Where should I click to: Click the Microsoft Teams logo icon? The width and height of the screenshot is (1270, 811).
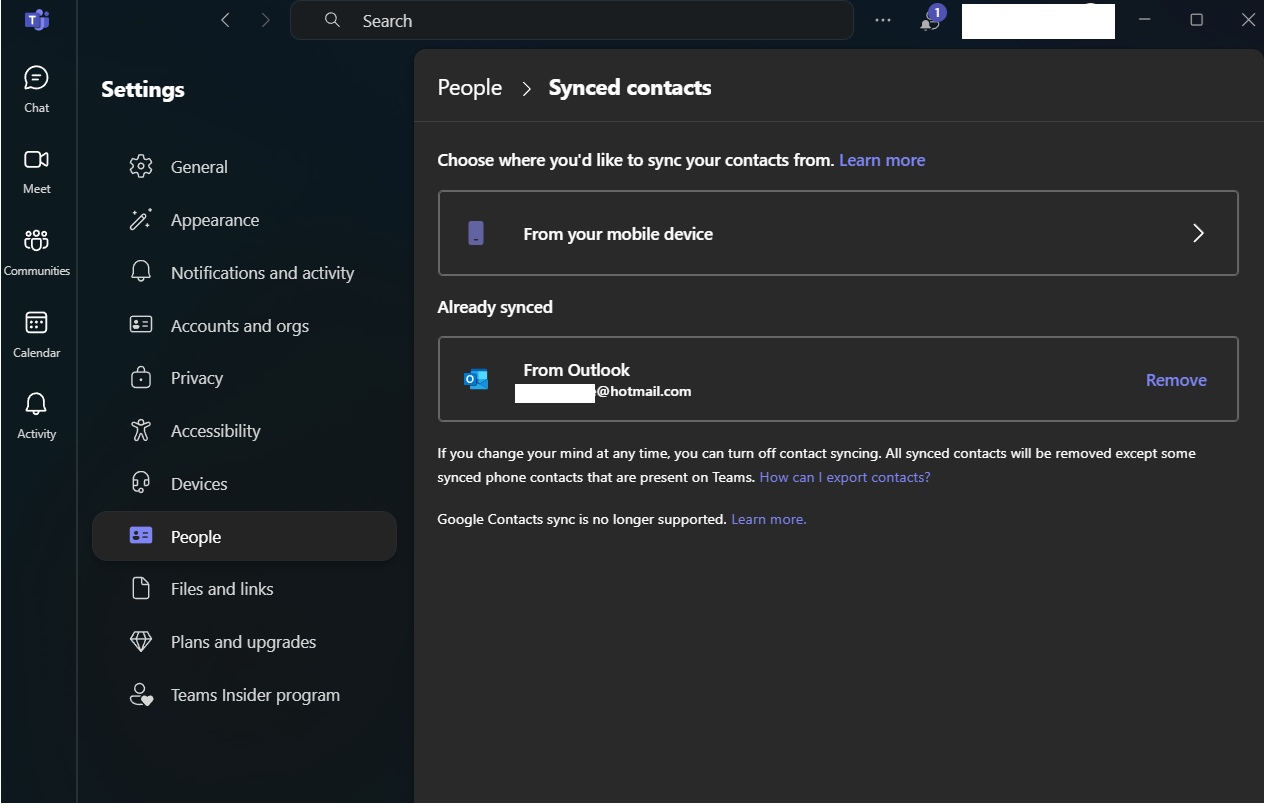click(37, 20)
